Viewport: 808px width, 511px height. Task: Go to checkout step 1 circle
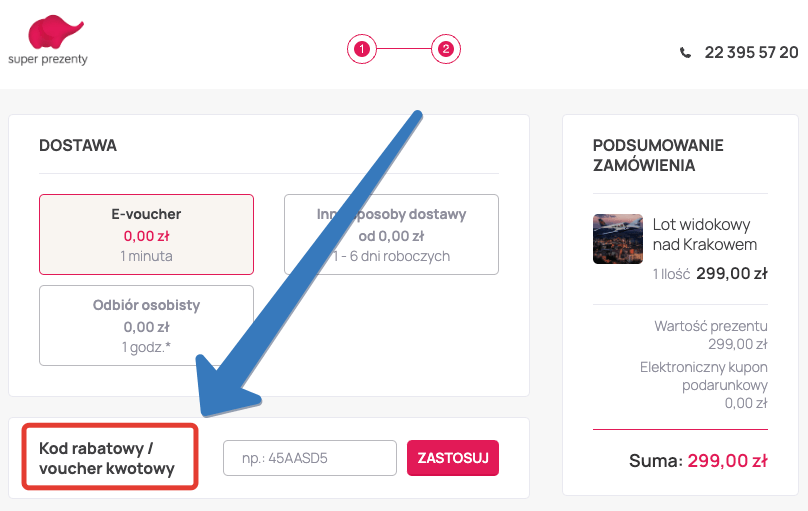[361, 48]
